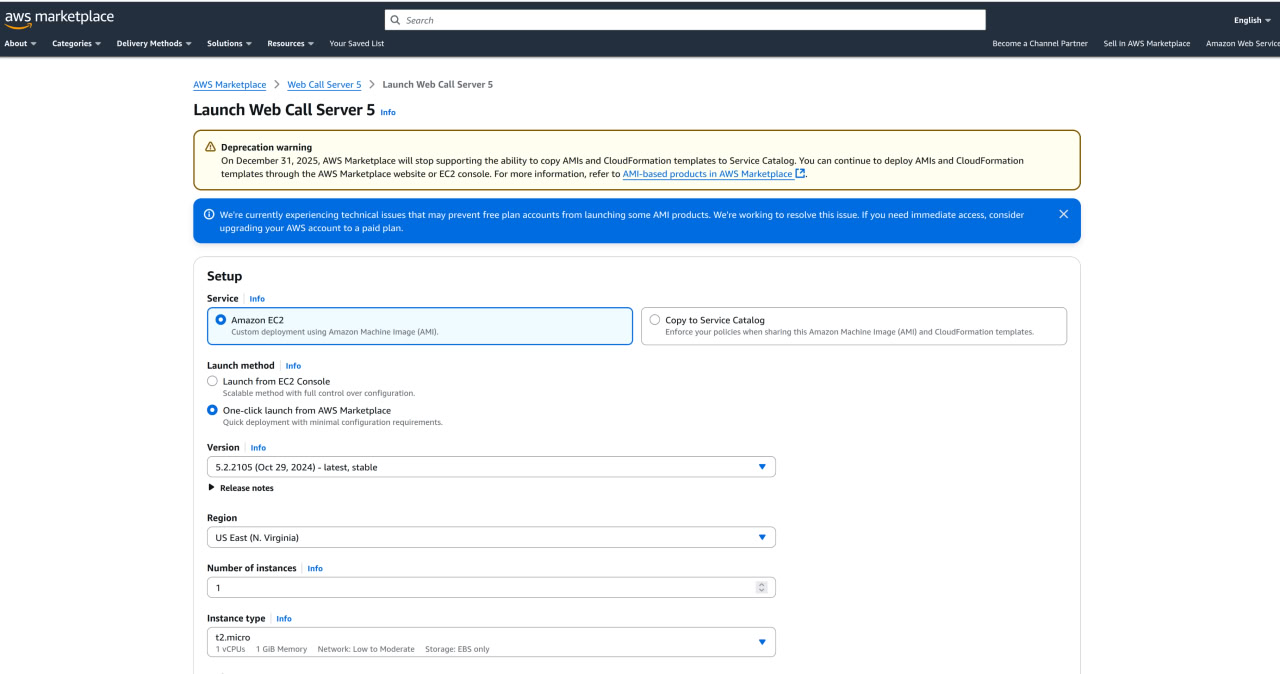
Task: Click the Setup section heading
Action: point(224,276)
